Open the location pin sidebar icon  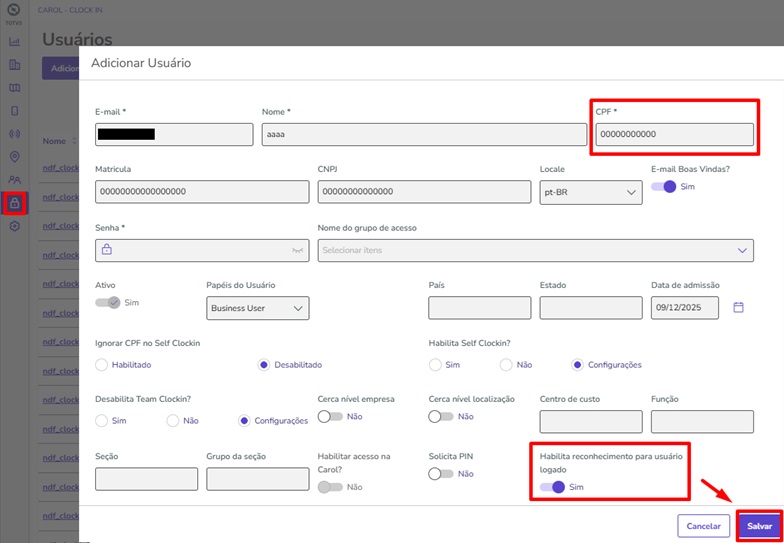(14, 157)
